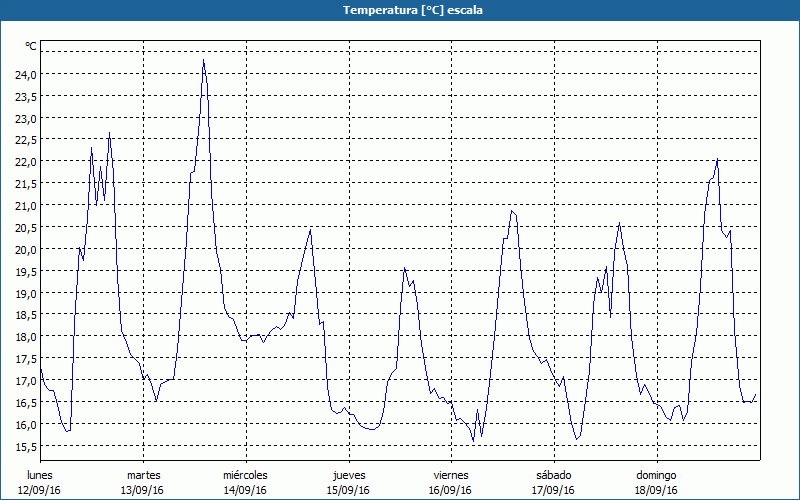This screenshot has width=800, height=500.
Task: Click the 14/09/16 date label
Action: tap(245, 490)
